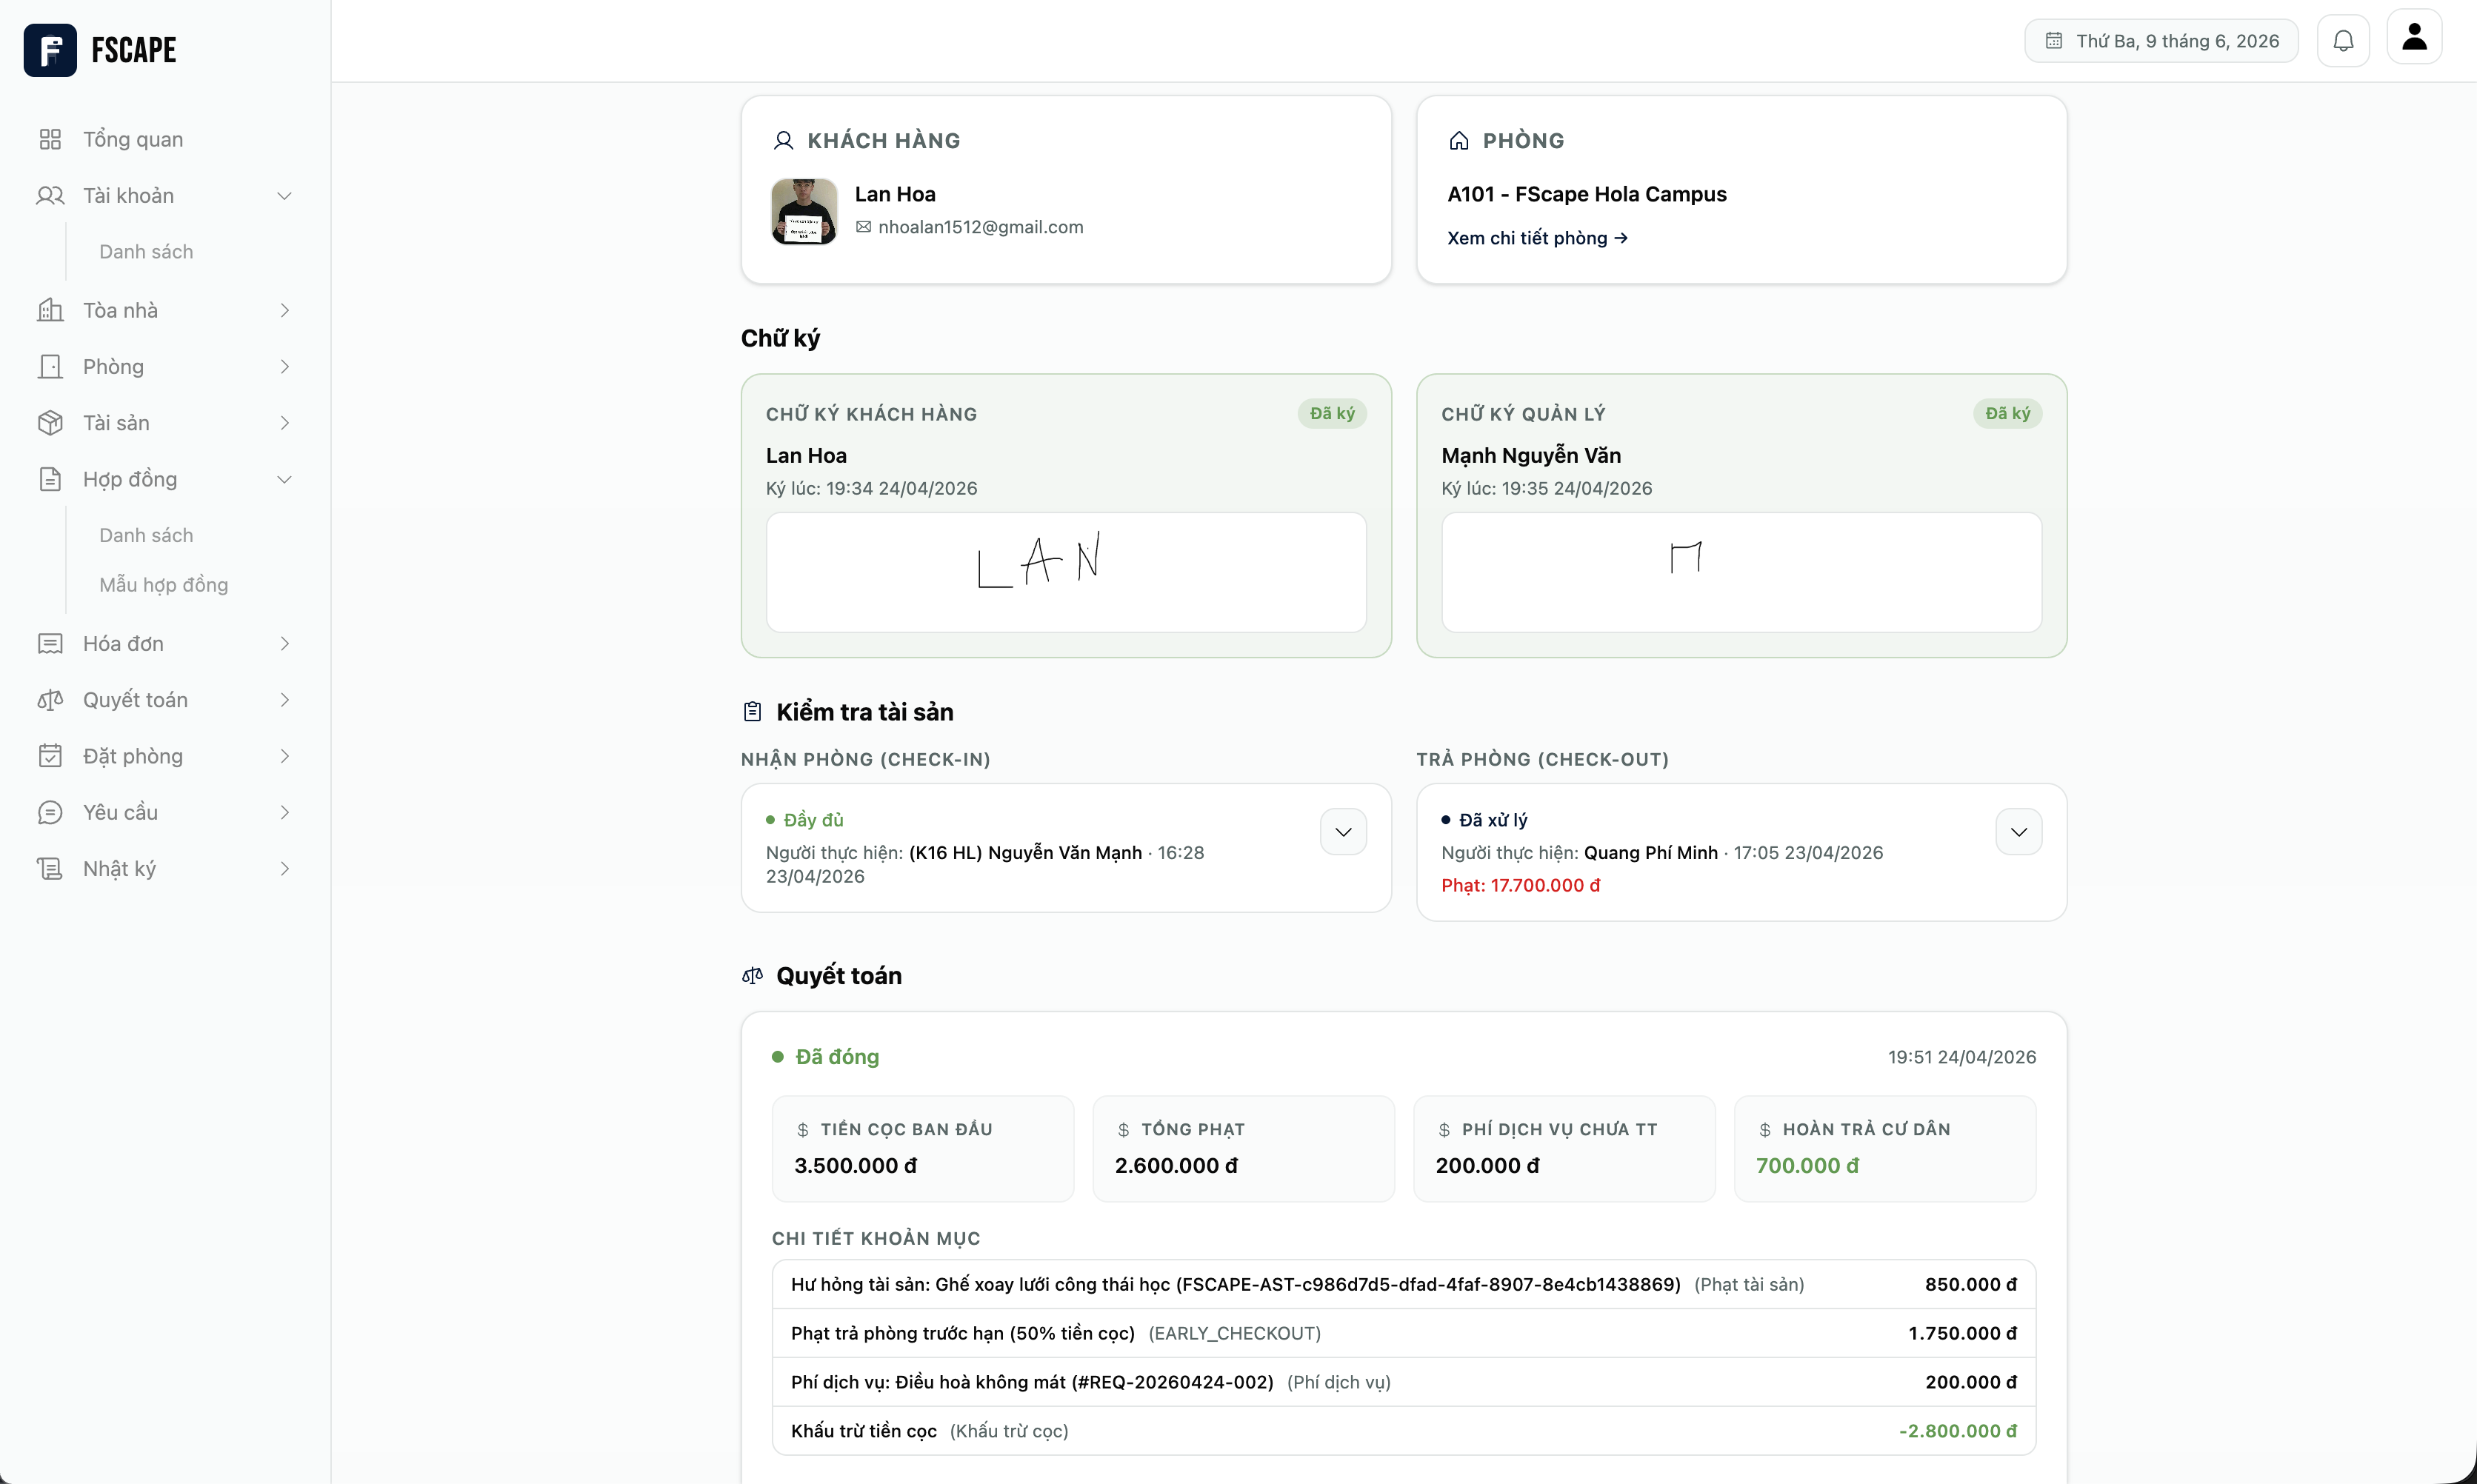Screen dimensions: 2477x1484
Task: Expand the check-in Đầy đủ details
Action: click(x=1343, y=832)
